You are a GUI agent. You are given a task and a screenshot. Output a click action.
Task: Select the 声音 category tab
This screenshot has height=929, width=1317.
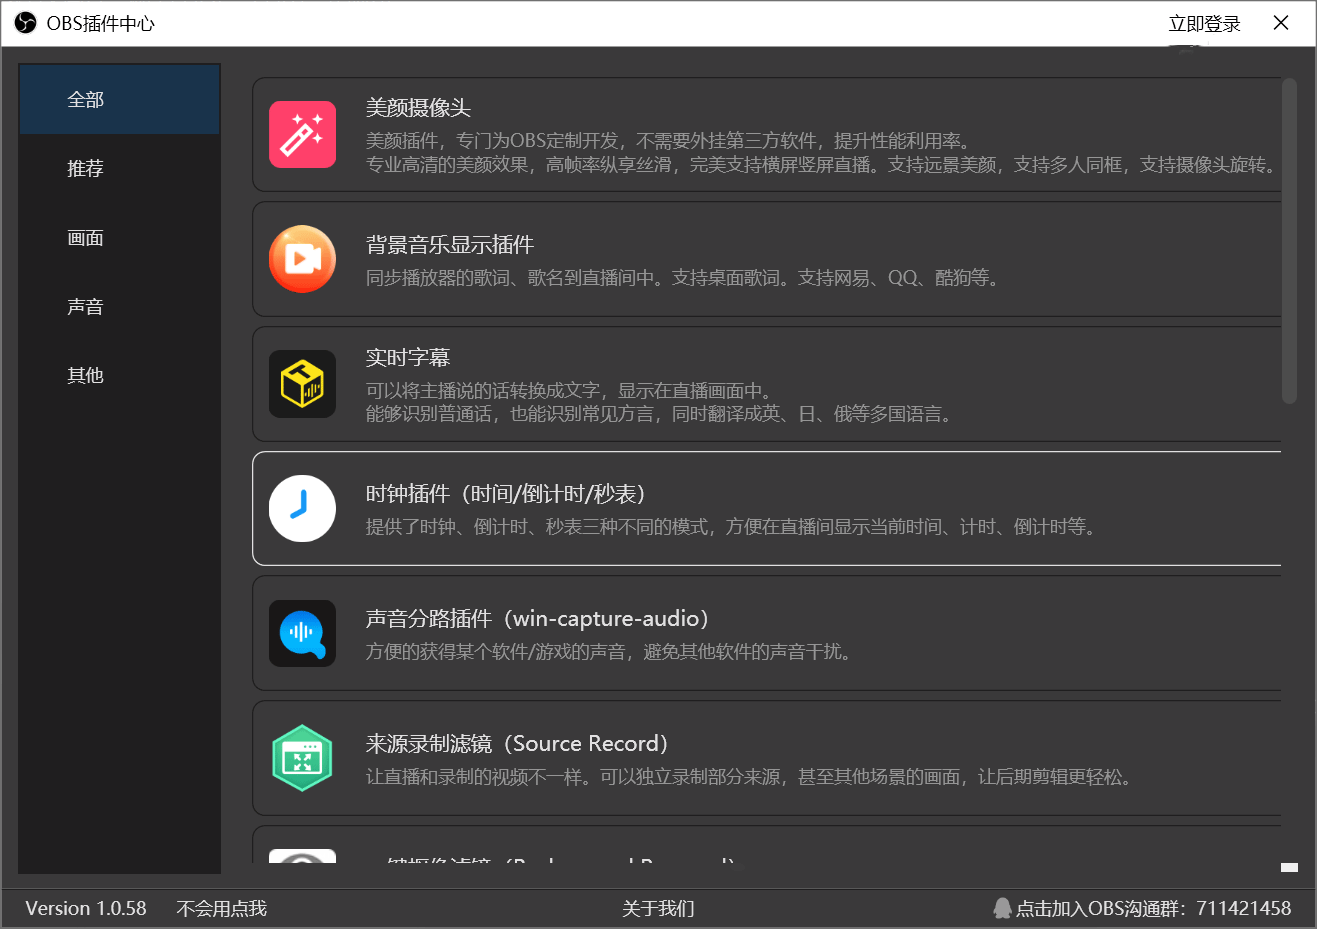click(85, 306)
